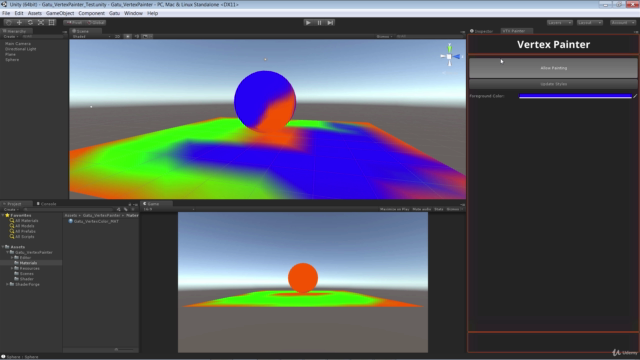Select the Move tool
640x360 pixels.
point(19,22)
